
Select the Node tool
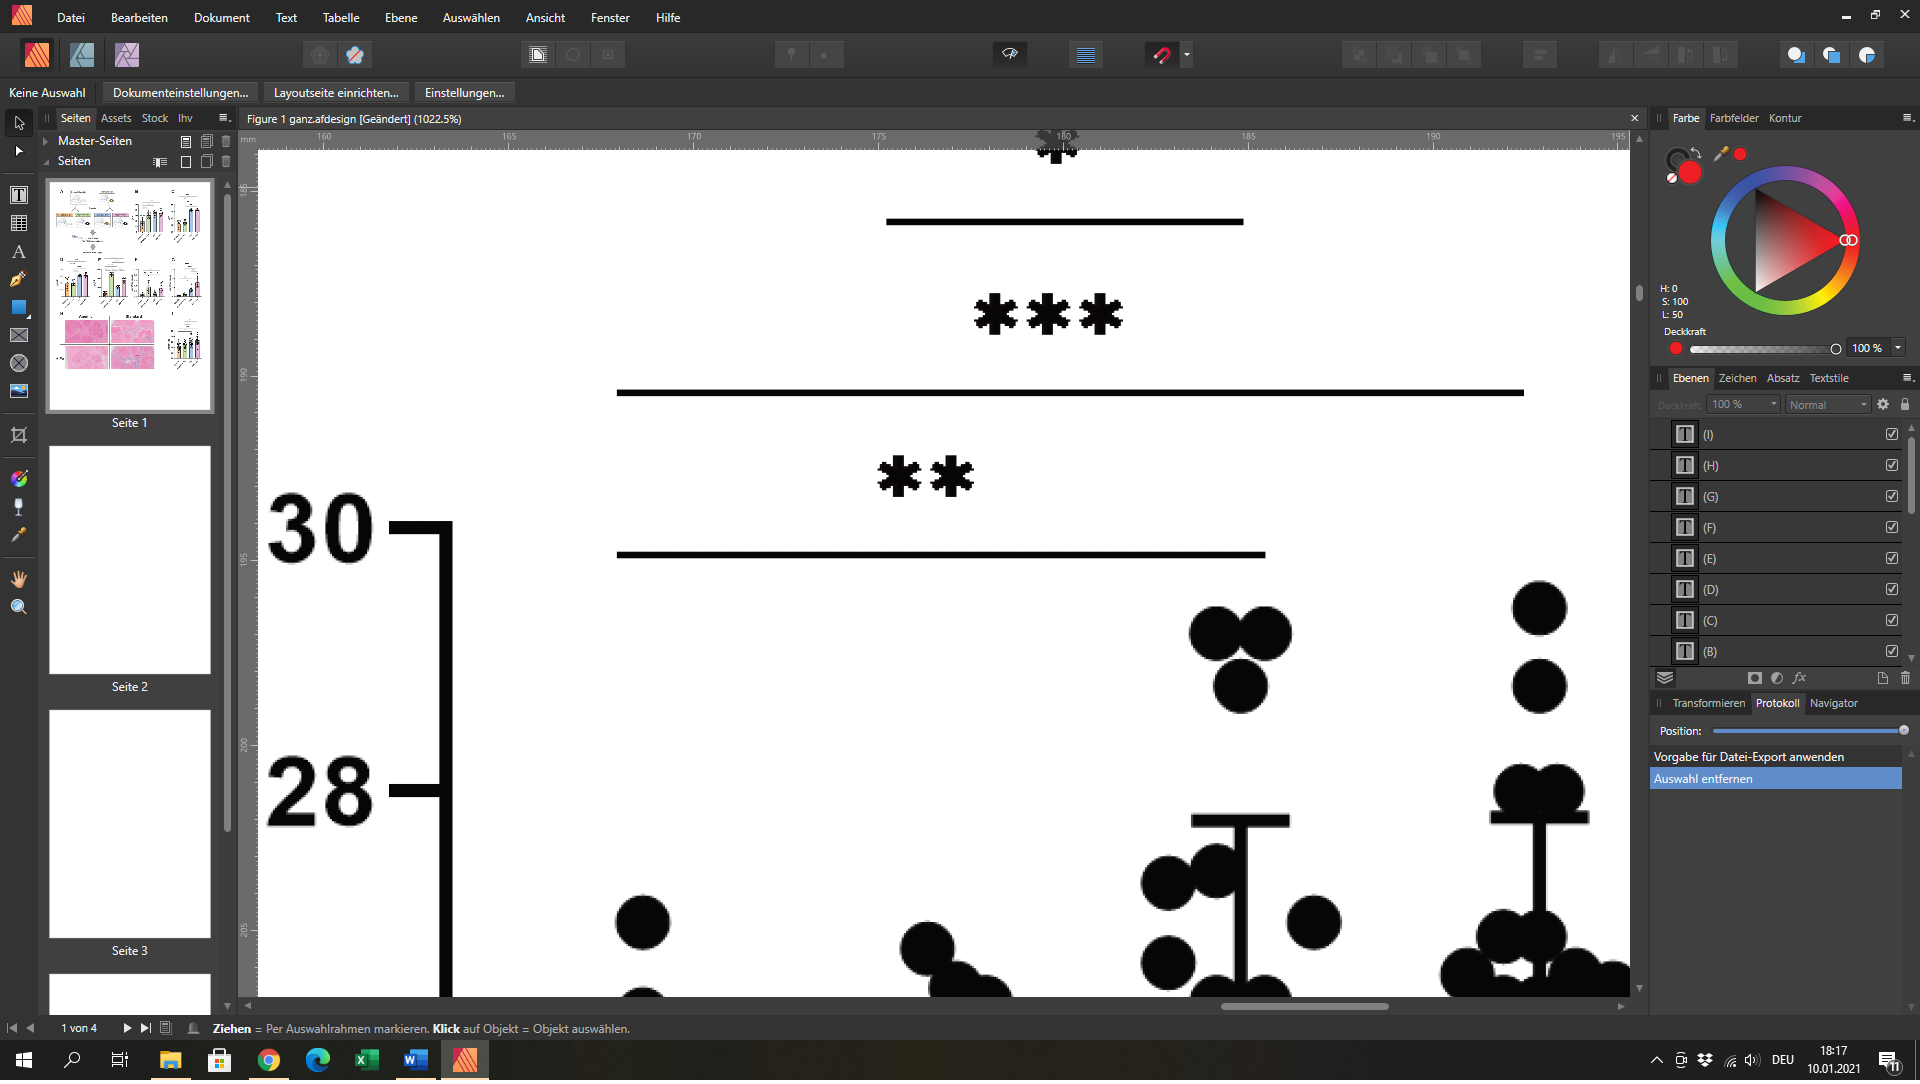point(19,151)
